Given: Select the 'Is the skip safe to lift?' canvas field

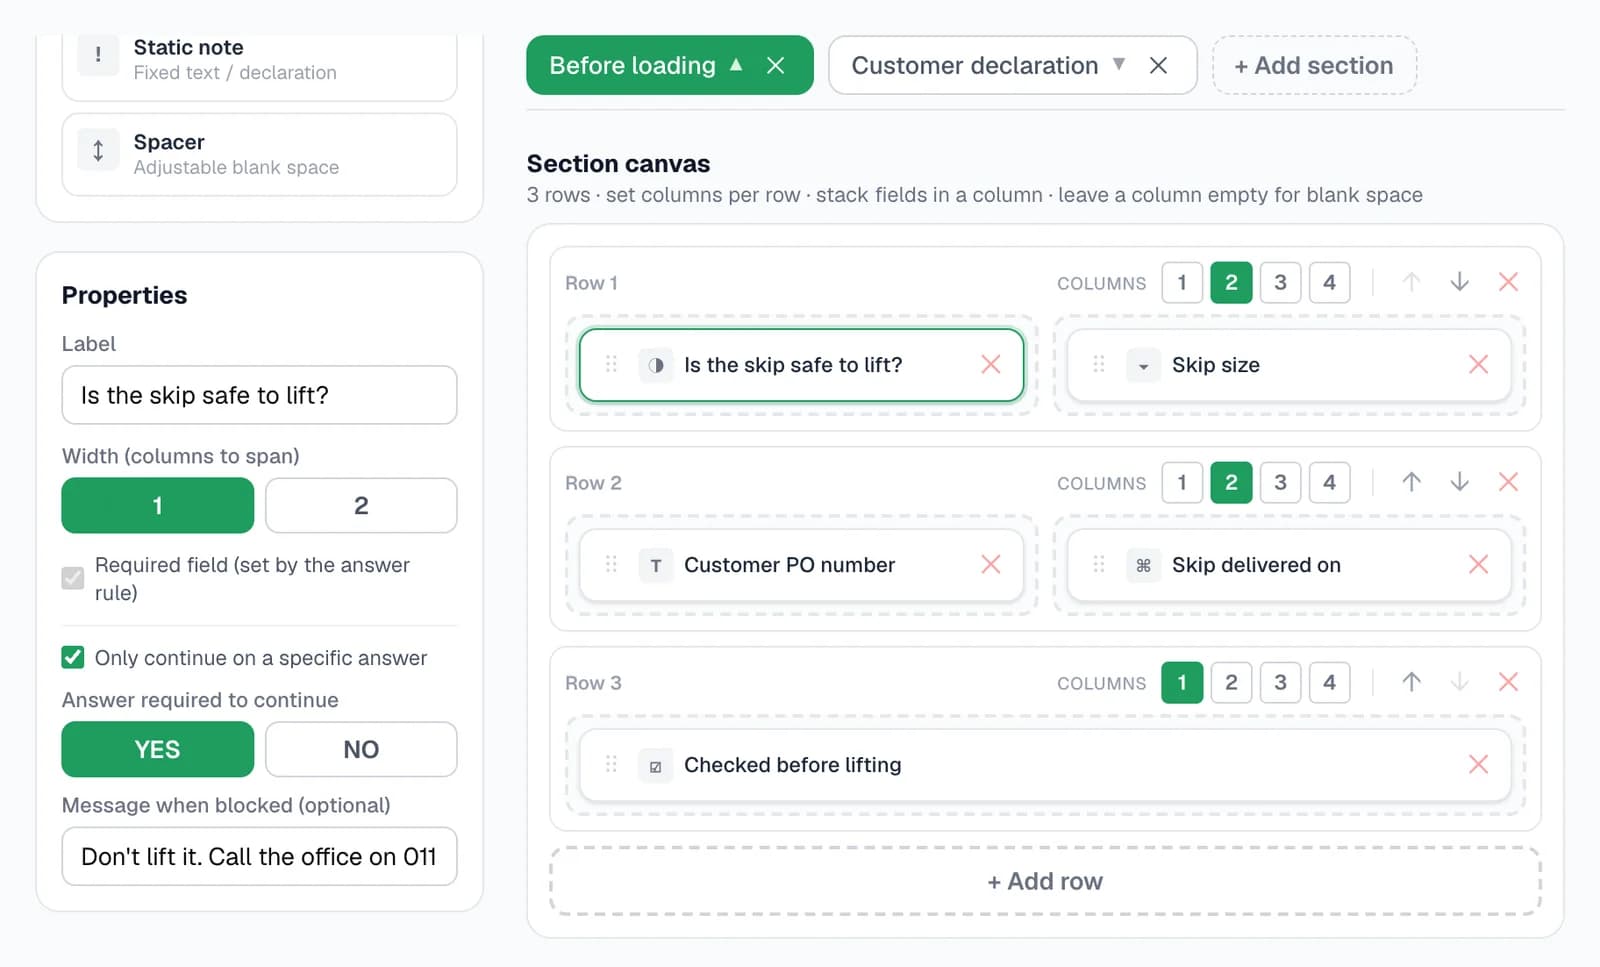Looking at the screenshot, I should coord(801,365).
